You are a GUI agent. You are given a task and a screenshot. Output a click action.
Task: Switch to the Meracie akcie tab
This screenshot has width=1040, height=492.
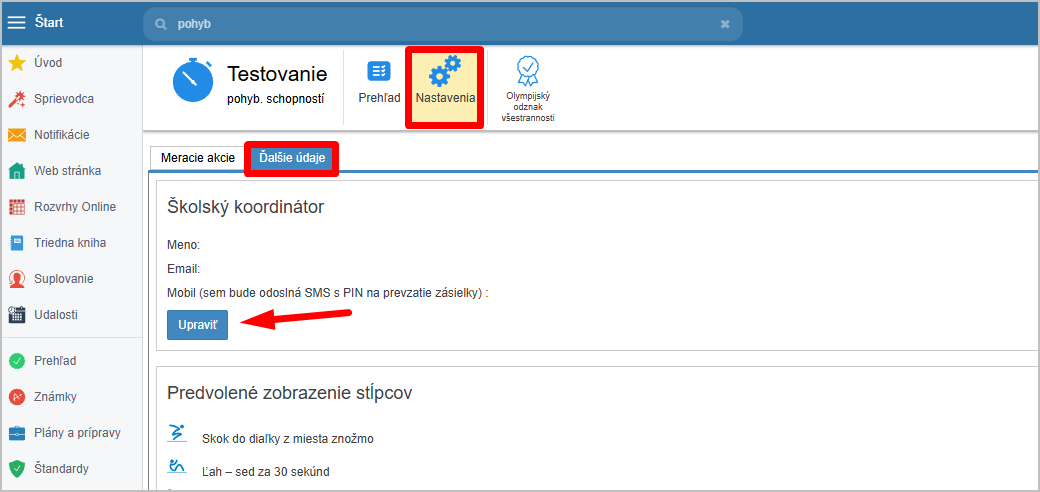pos(197,158)
